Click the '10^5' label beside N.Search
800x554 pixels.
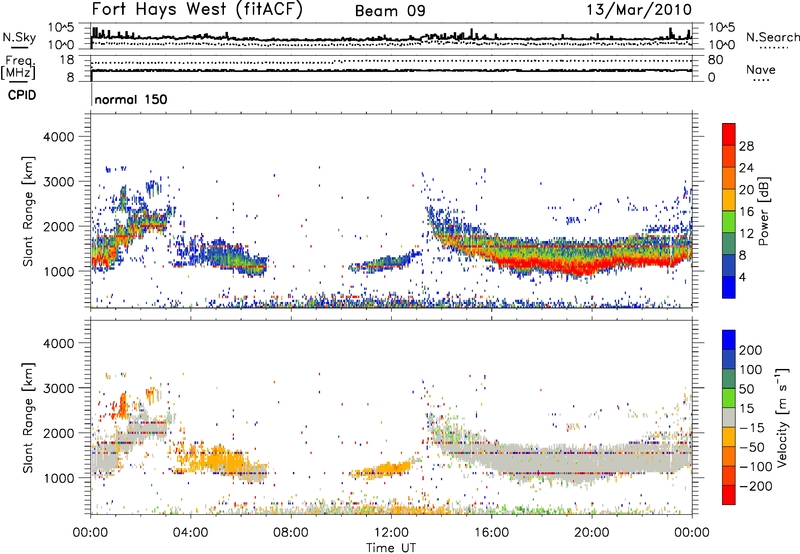coord(722,28)
